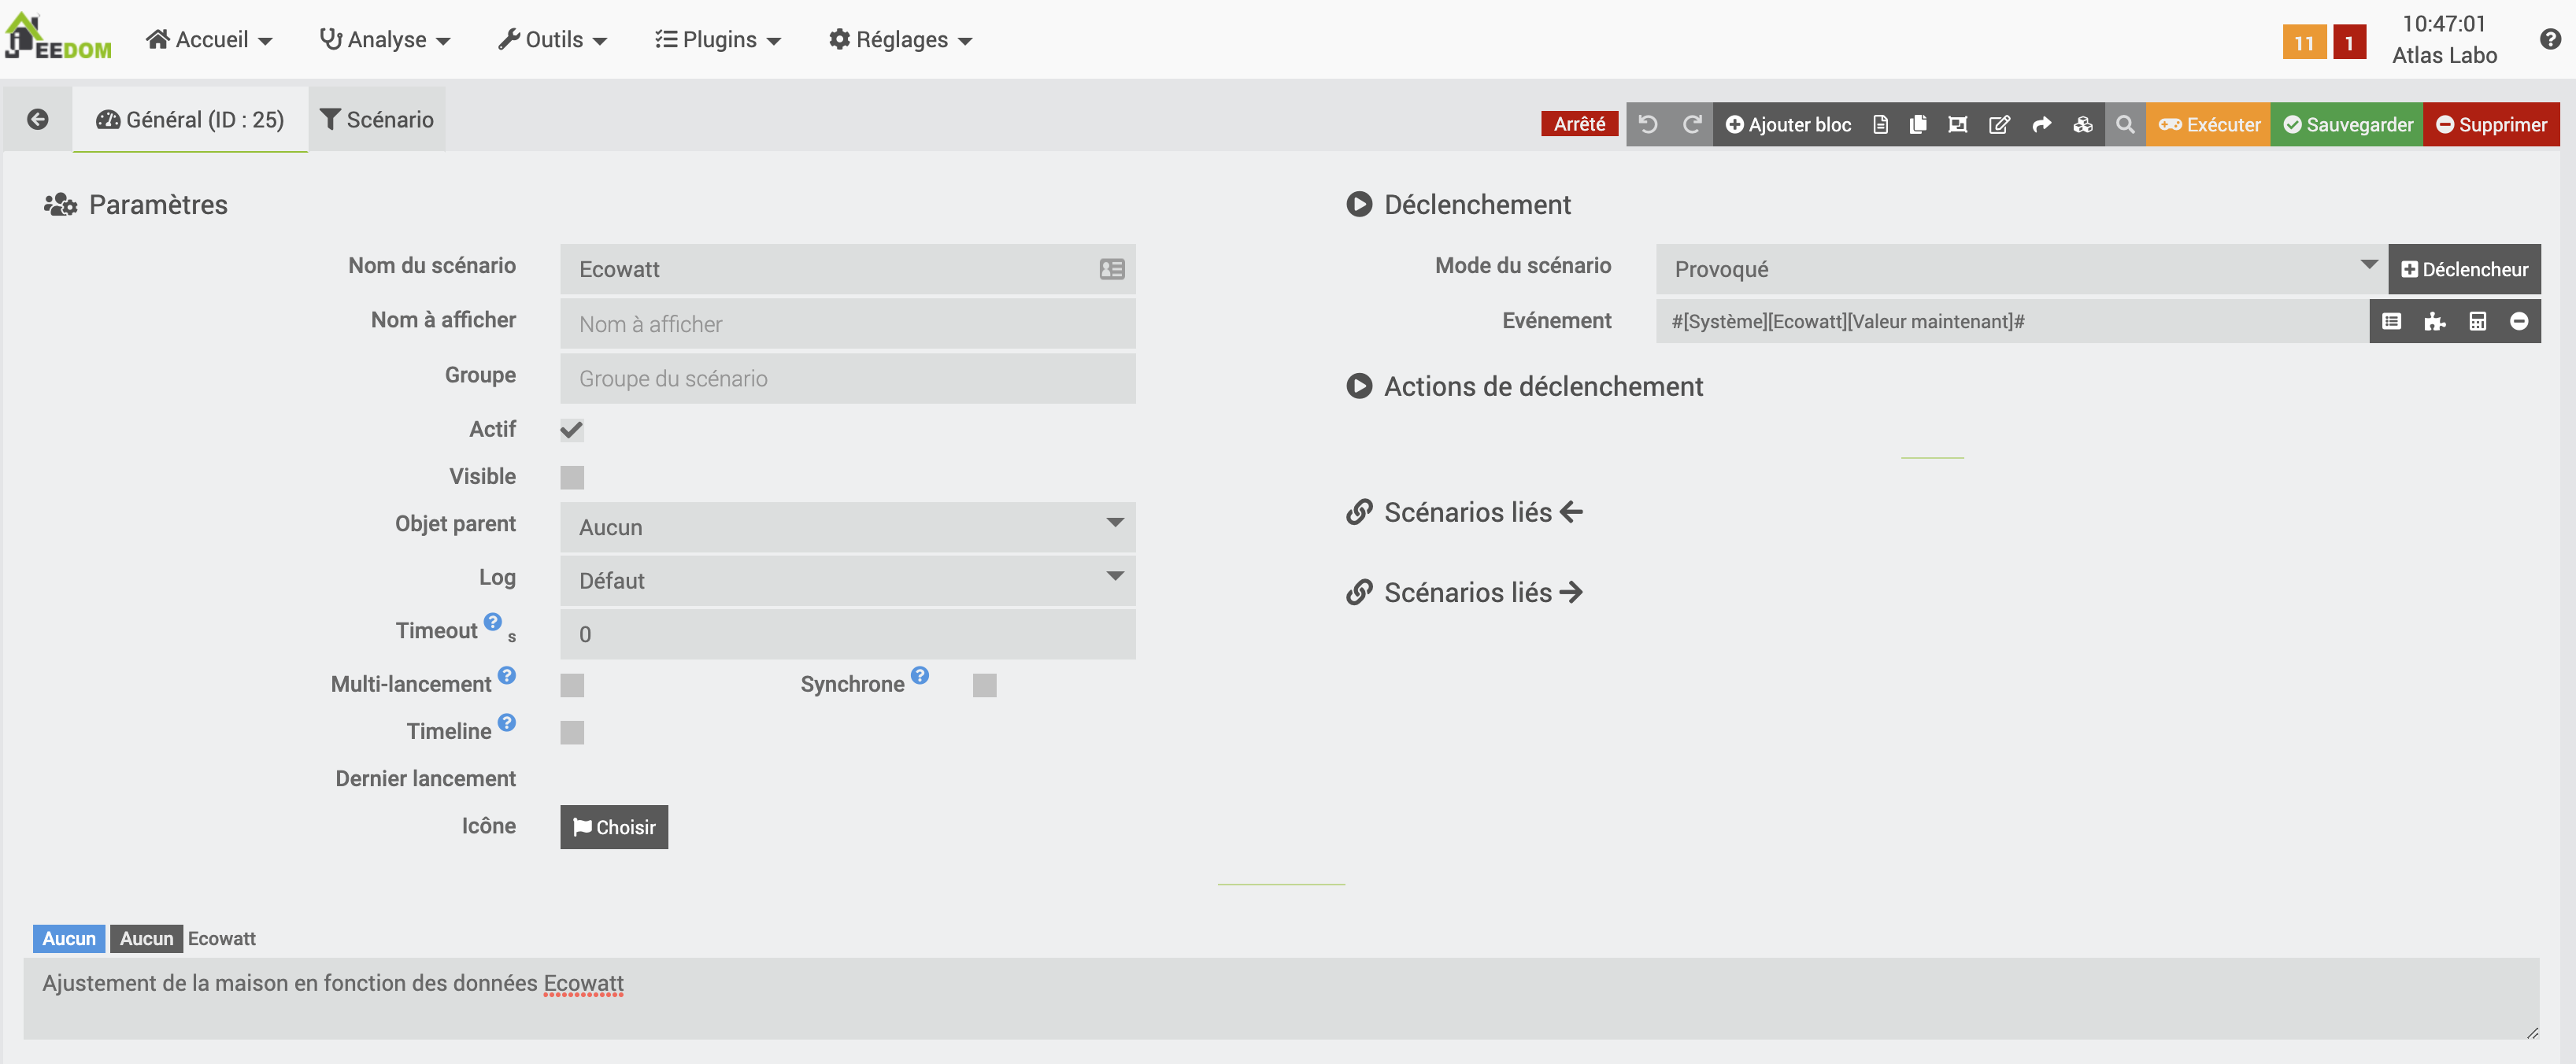The image size is (2576, 1064).
Task: Remove the Ecowatt event trigger
Action: point(2519,321)
